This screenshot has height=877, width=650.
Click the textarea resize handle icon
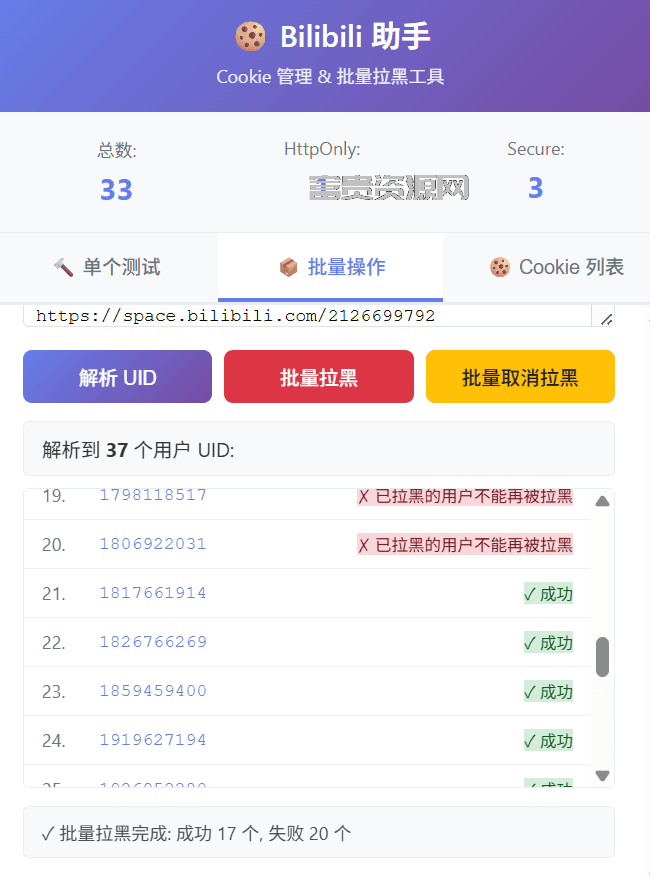click(607, 319)
